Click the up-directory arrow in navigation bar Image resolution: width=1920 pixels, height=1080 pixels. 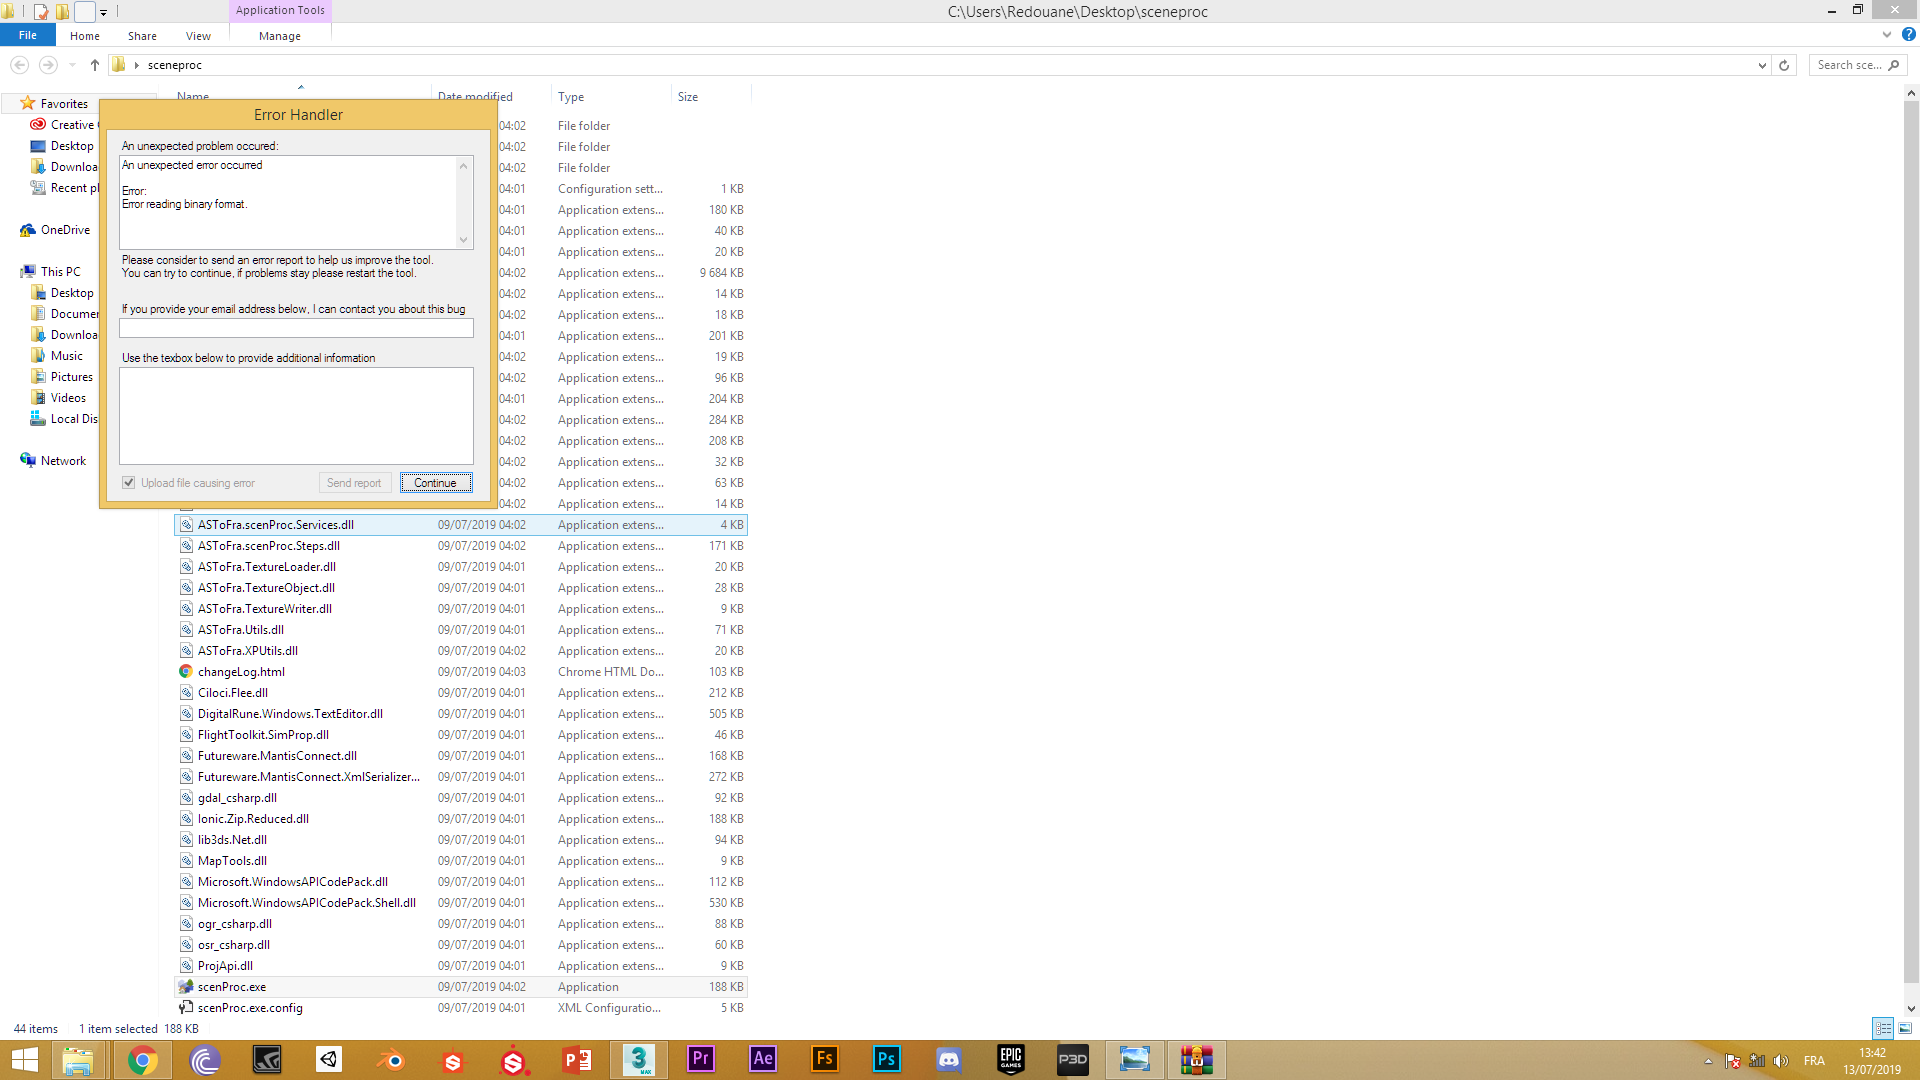click(95, 65)
